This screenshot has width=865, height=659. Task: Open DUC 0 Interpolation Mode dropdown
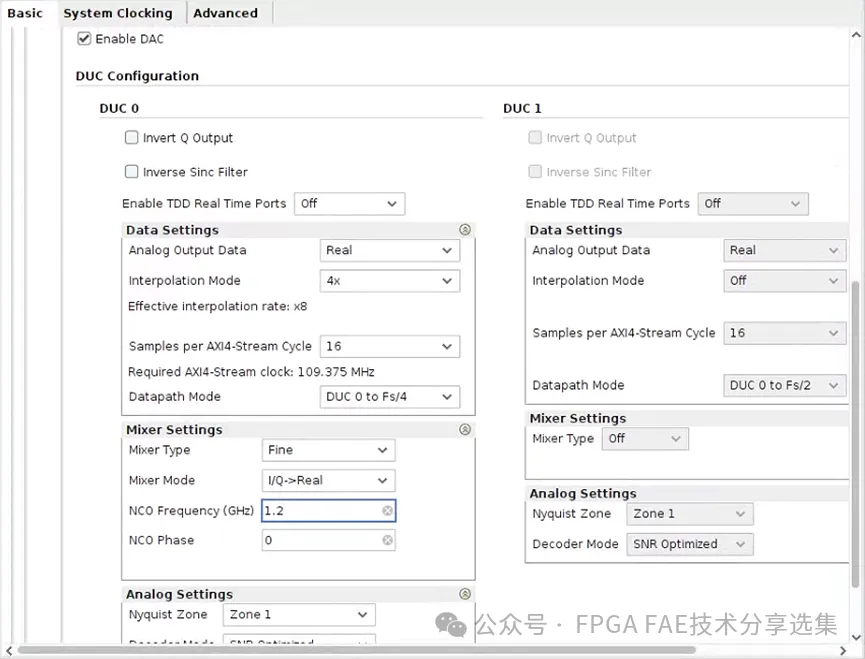pos(389,281)
